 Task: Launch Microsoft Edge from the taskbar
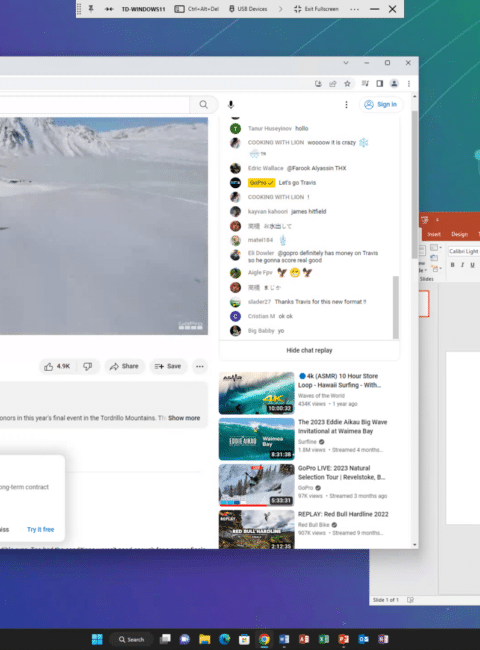[x=224, y=639]
